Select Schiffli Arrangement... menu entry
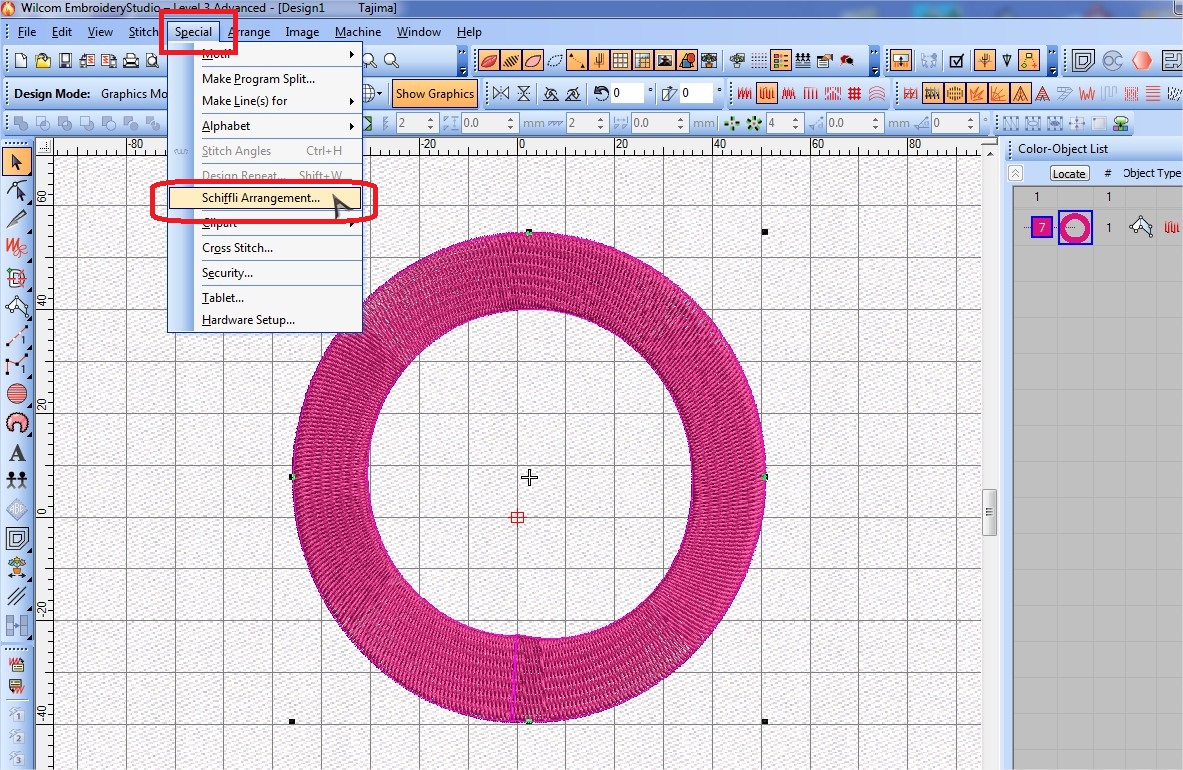1183x770 pixels. point(262,198)
